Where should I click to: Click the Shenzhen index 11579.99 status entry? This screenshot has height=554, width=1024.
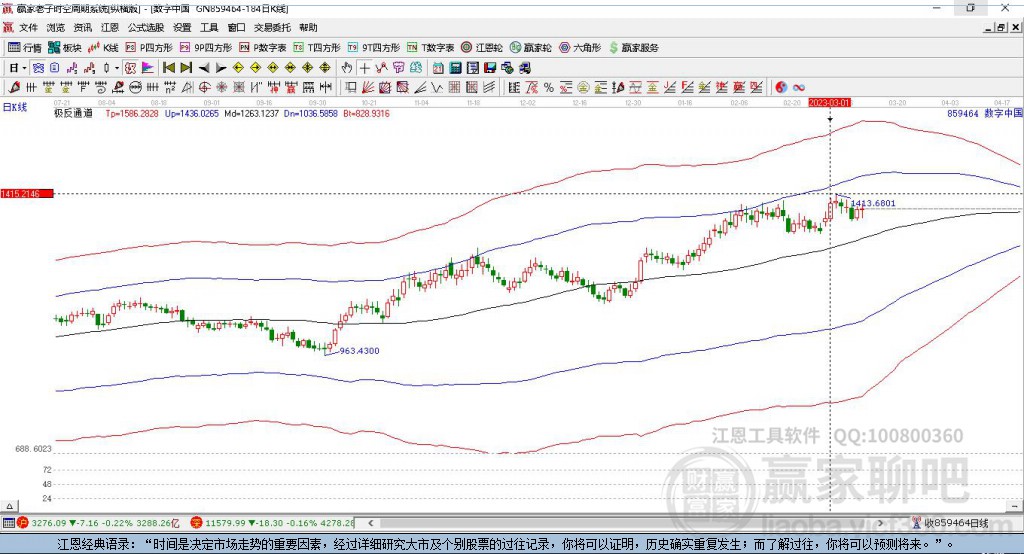(273, 523)
